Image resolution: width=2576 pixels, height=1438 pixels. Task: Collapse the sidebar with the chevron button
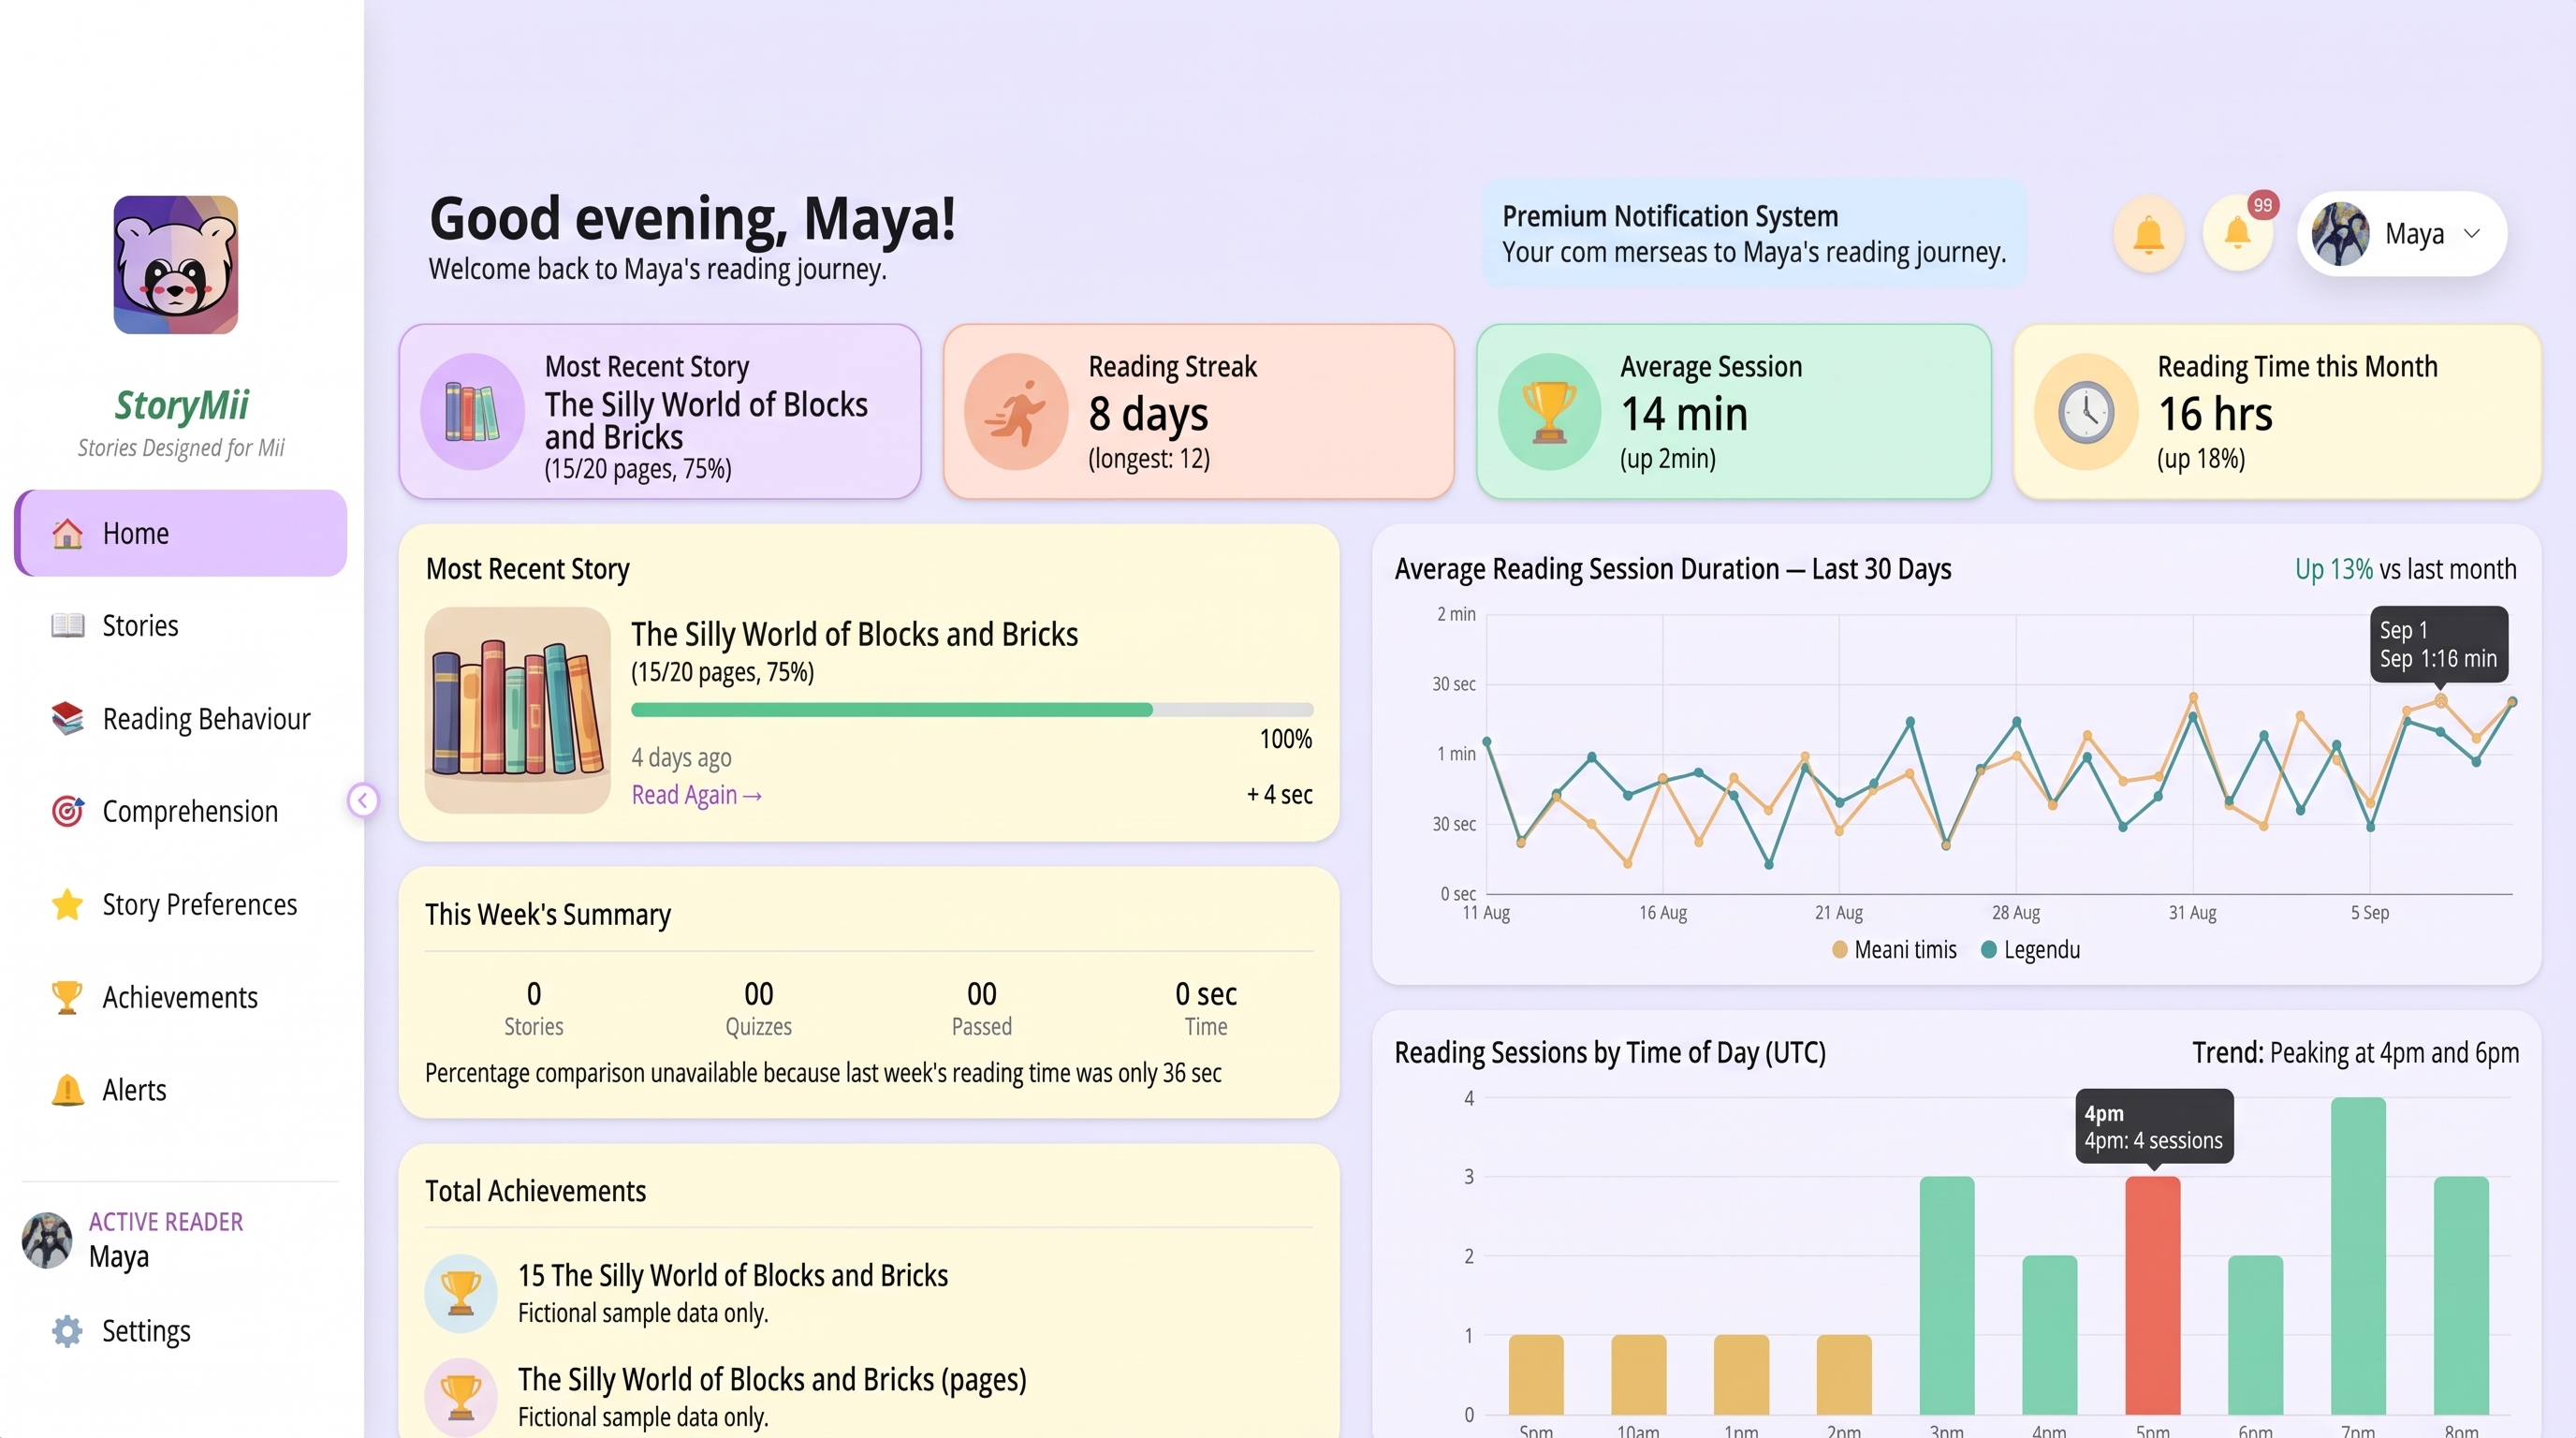coord(363,800)
